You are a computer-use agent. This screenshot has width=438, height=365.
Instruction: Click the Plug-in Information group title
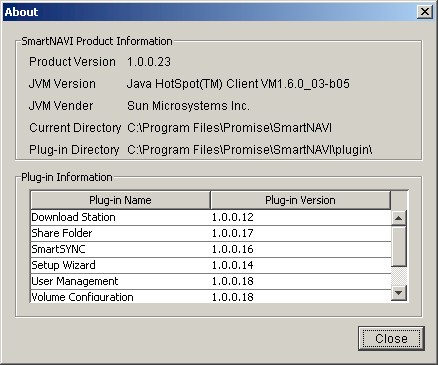[67, 177]
